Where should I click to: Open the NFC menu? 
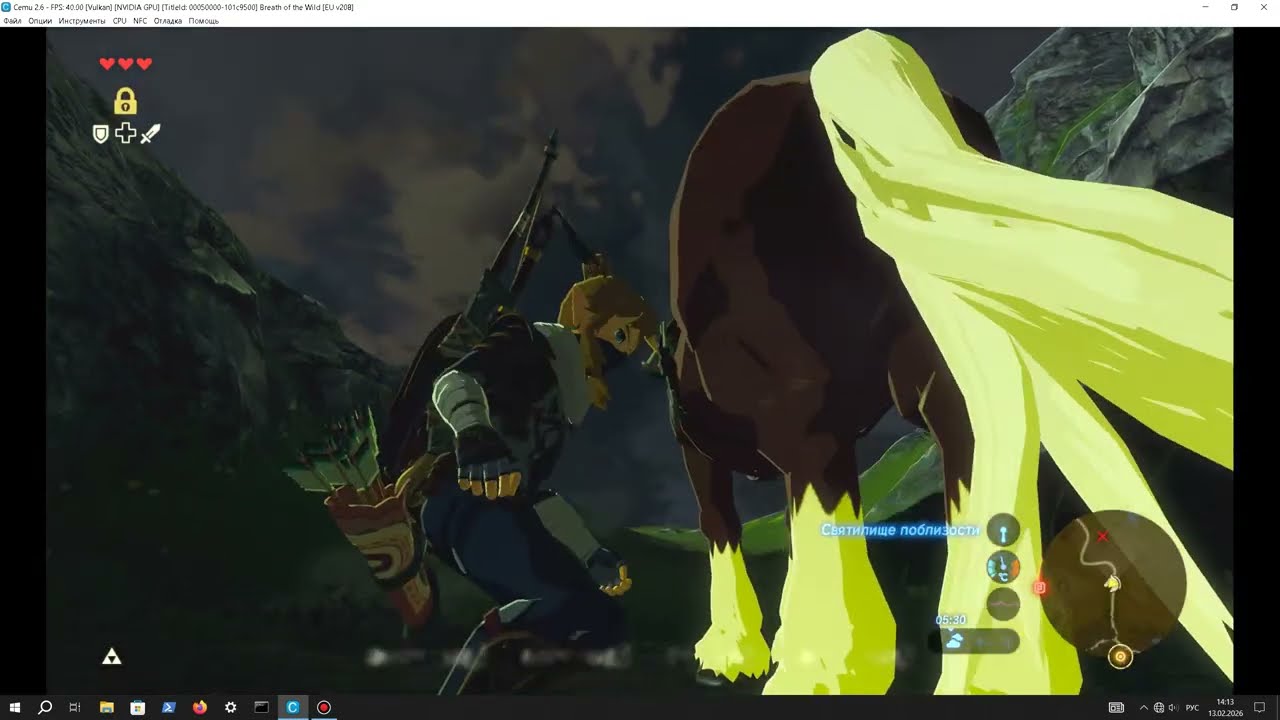click(140, 20)
